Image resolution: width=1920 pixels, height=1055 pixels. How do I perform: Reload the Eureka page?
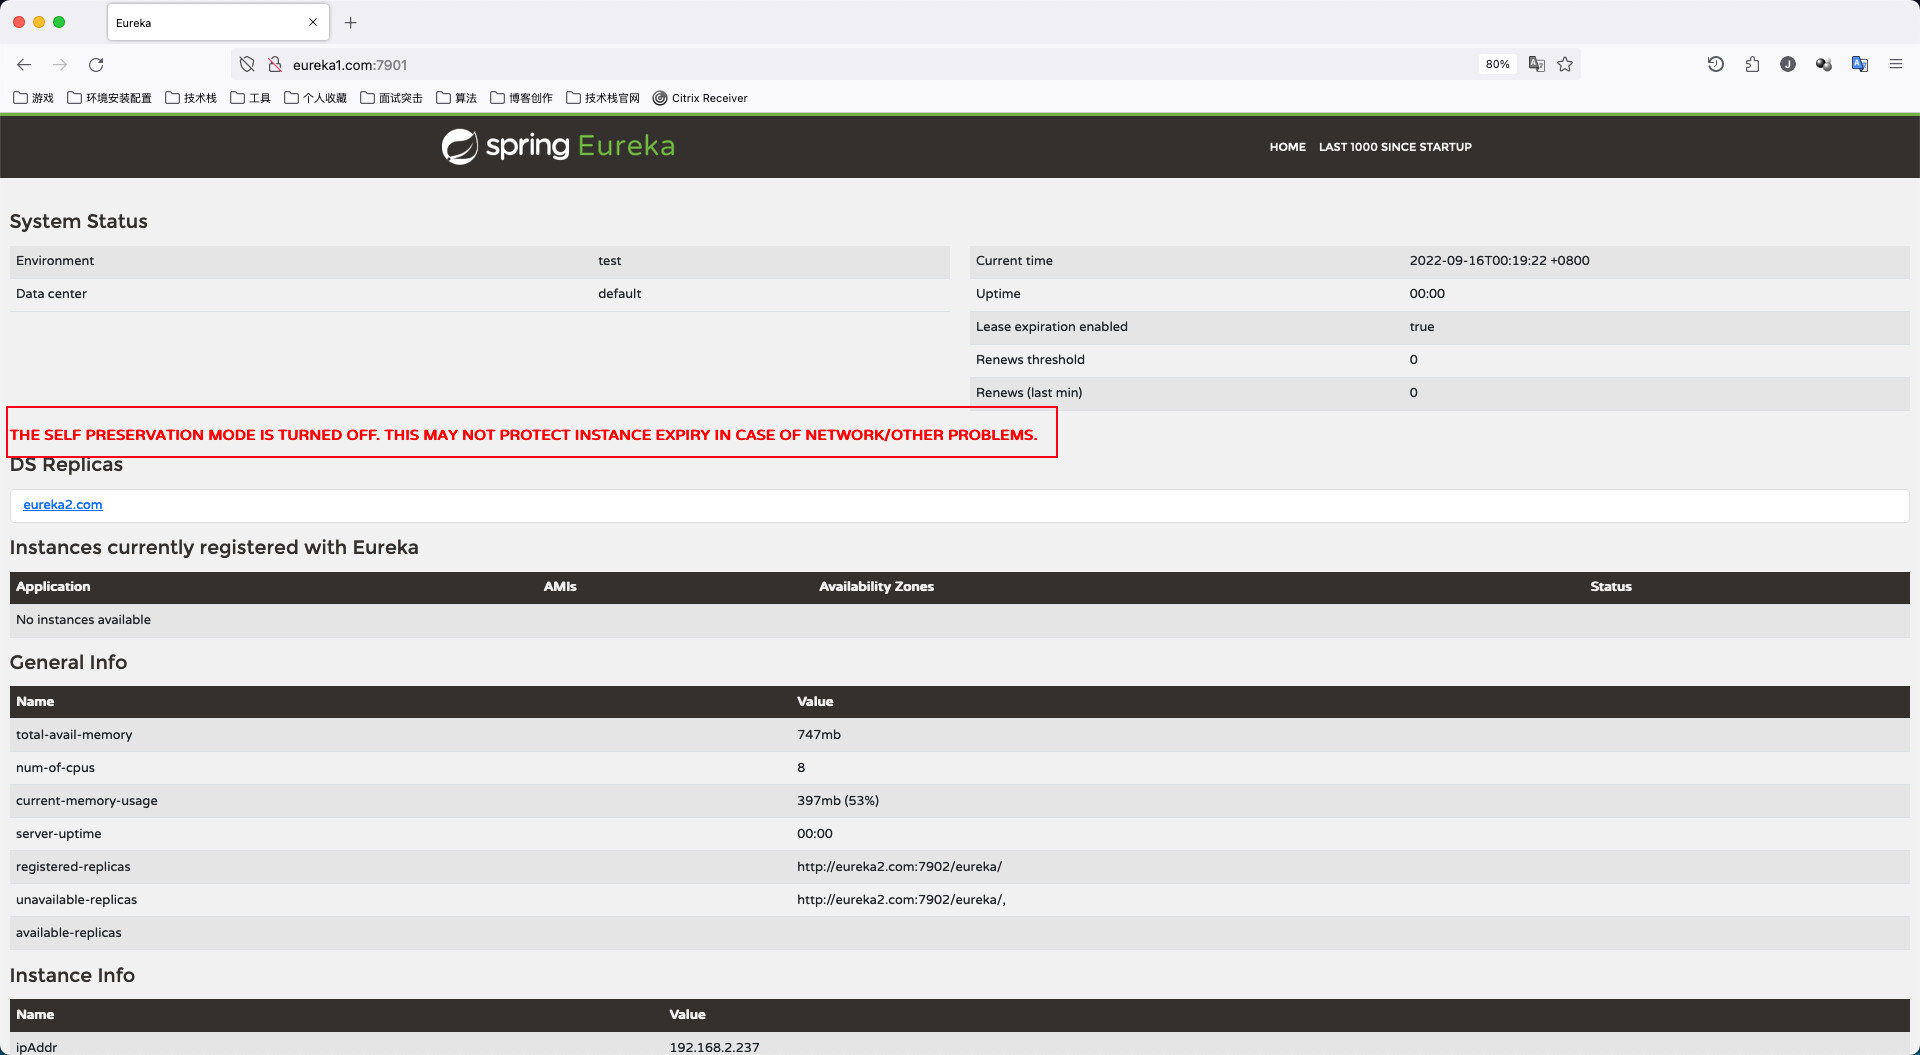pyautogui.click(x=96, y=65)
